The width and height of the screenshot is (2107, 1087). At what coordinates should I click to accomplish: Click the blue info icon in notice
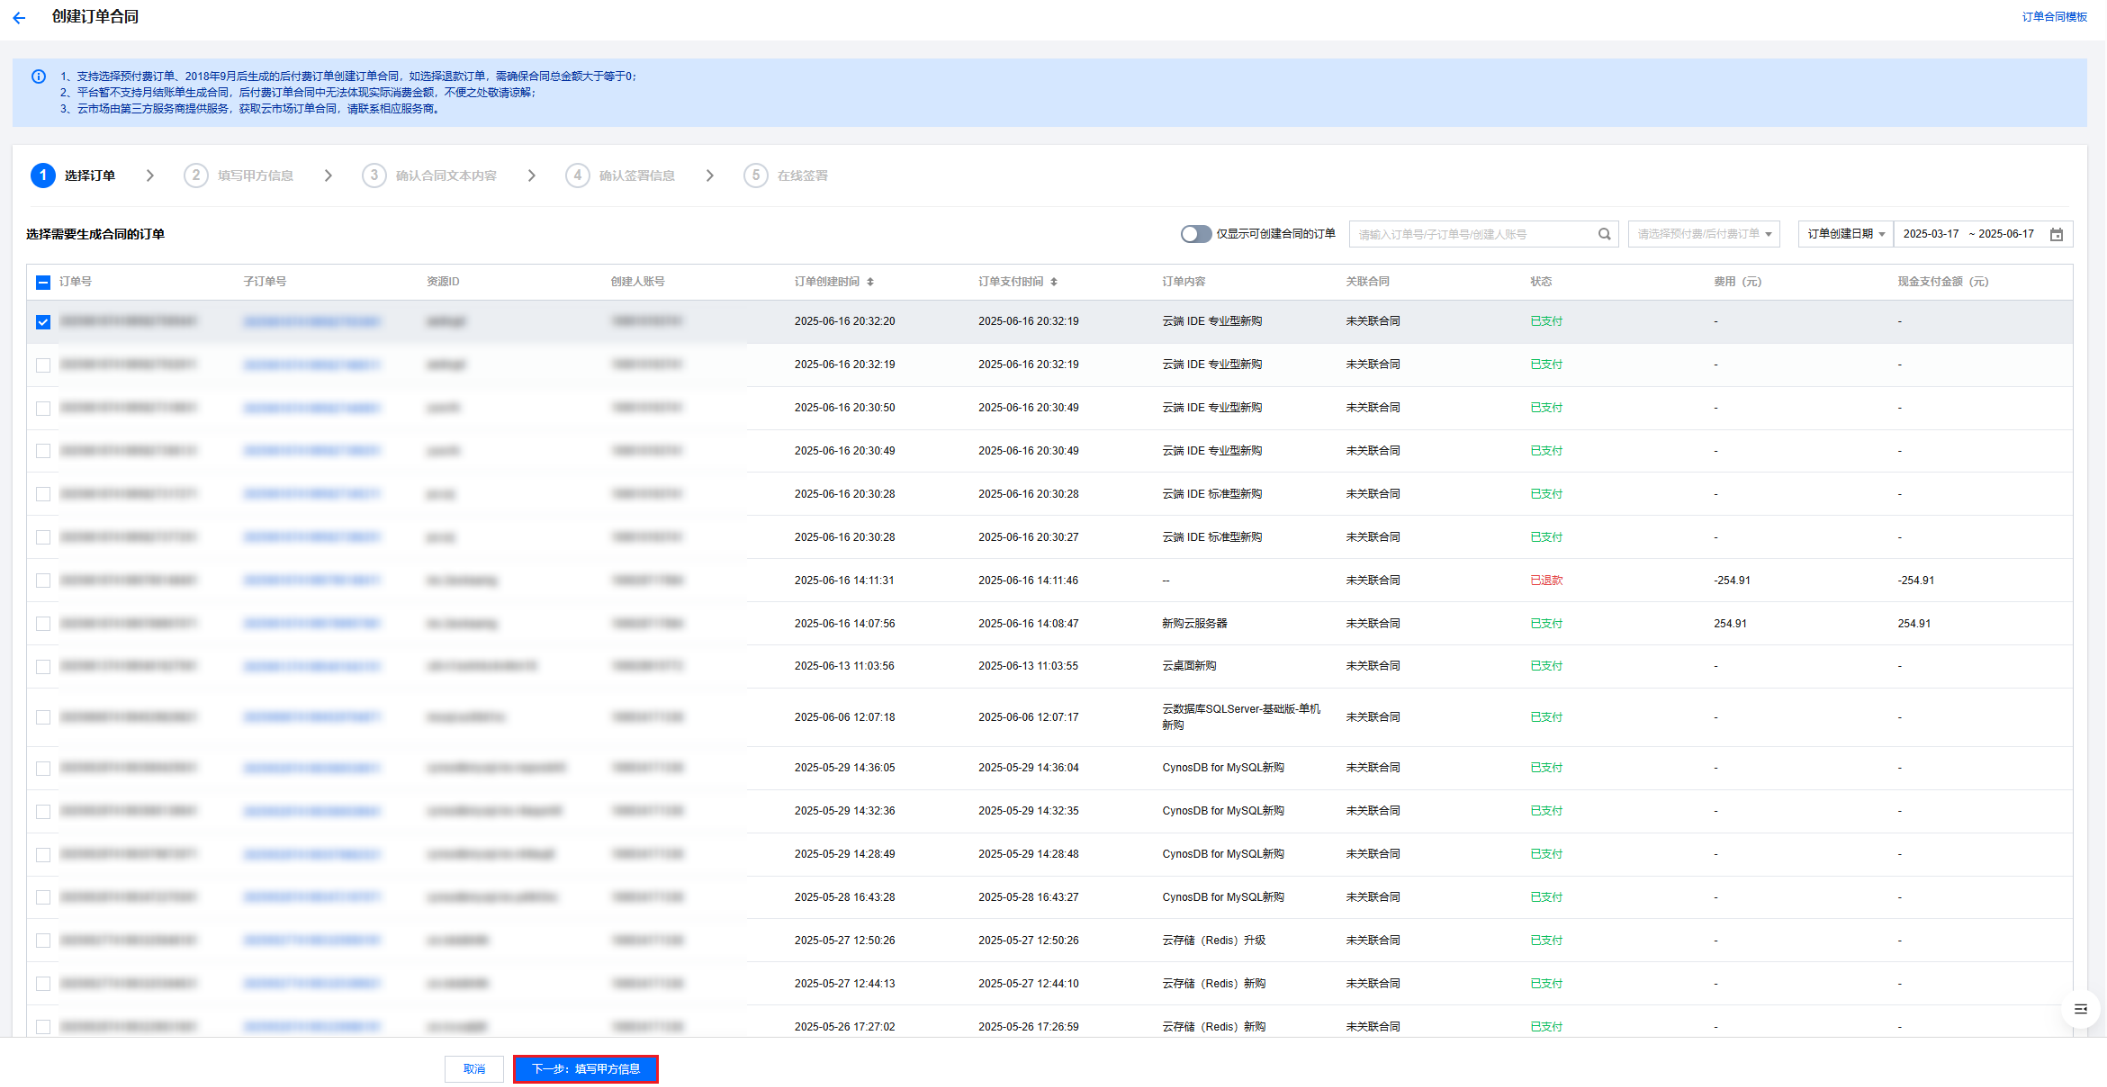[x=38, y=76]
